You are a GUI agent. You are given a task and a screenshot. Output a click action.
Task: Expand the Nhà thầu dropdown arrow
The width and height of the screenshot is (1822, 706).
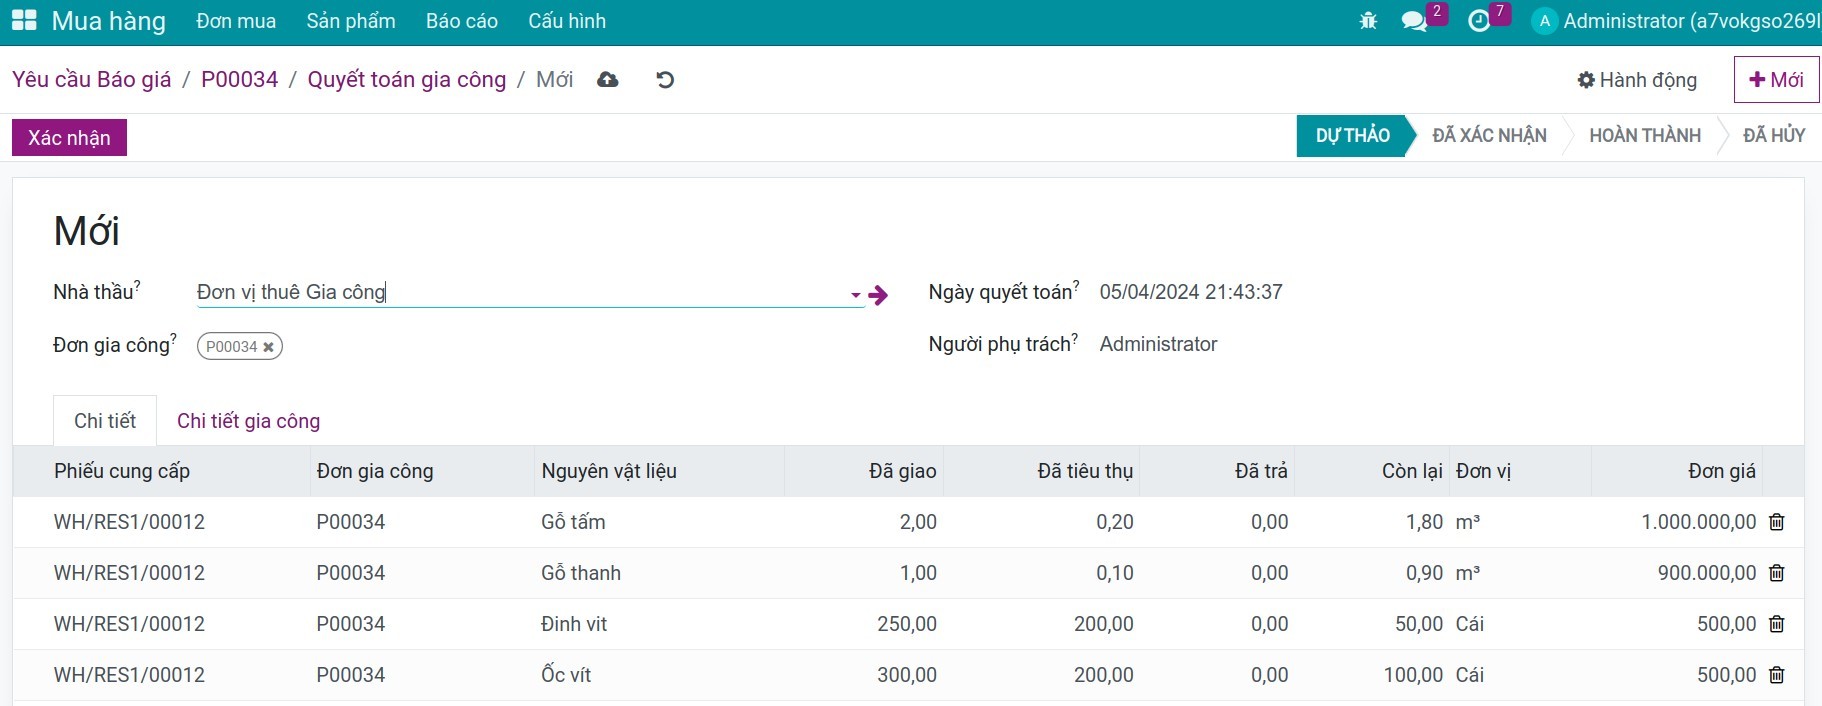pos(856,295)
